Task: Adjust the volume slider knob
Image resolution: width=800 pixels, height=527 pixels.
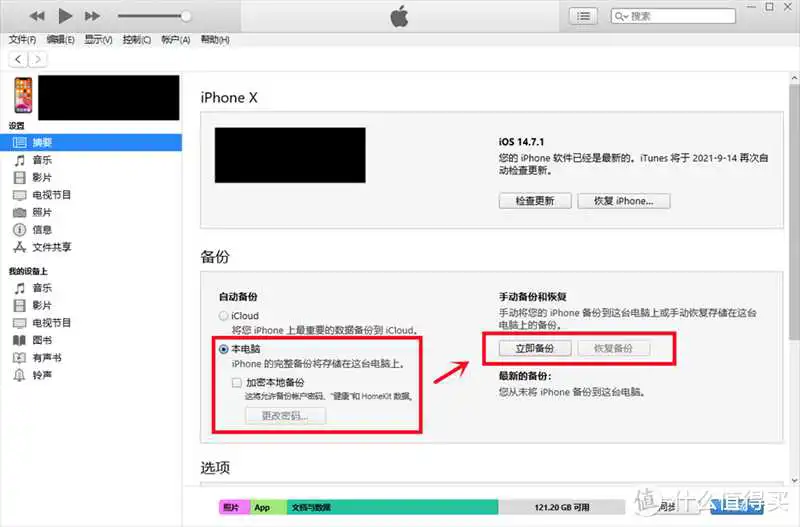Action: (x=186, y=16)
